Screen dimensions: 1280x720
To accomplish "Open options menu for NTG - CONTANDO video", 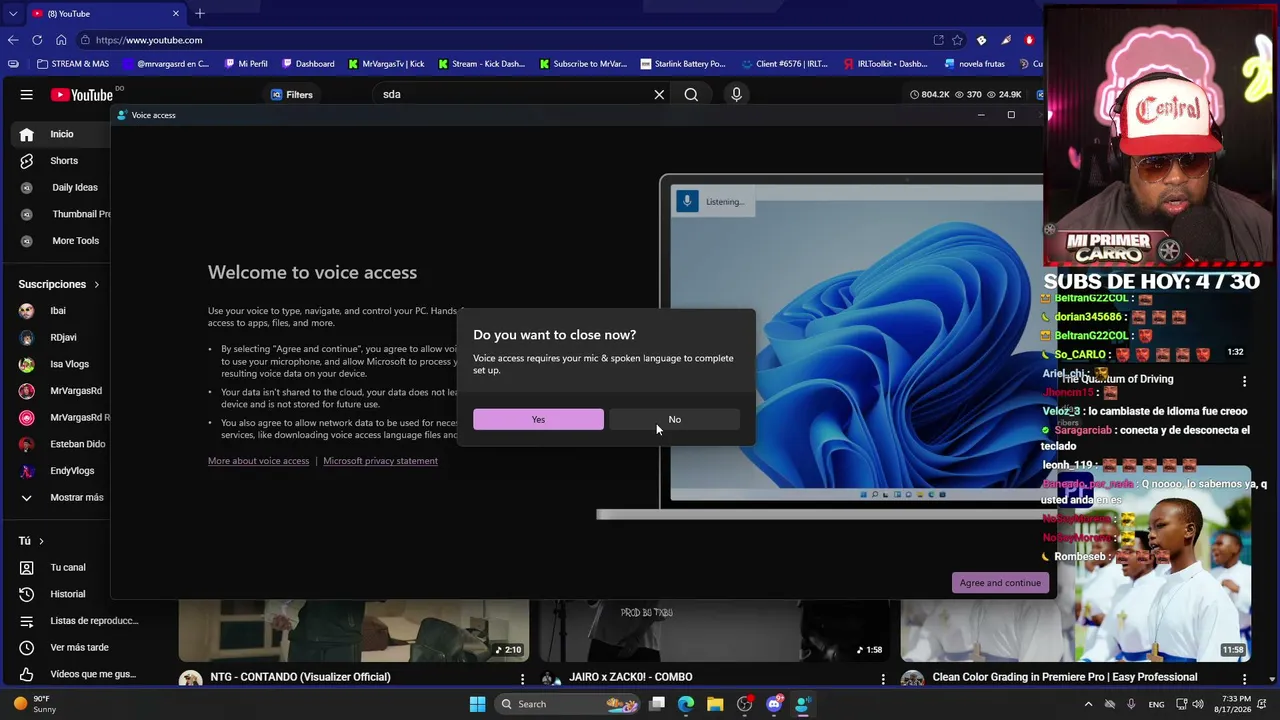I will 522,678.
